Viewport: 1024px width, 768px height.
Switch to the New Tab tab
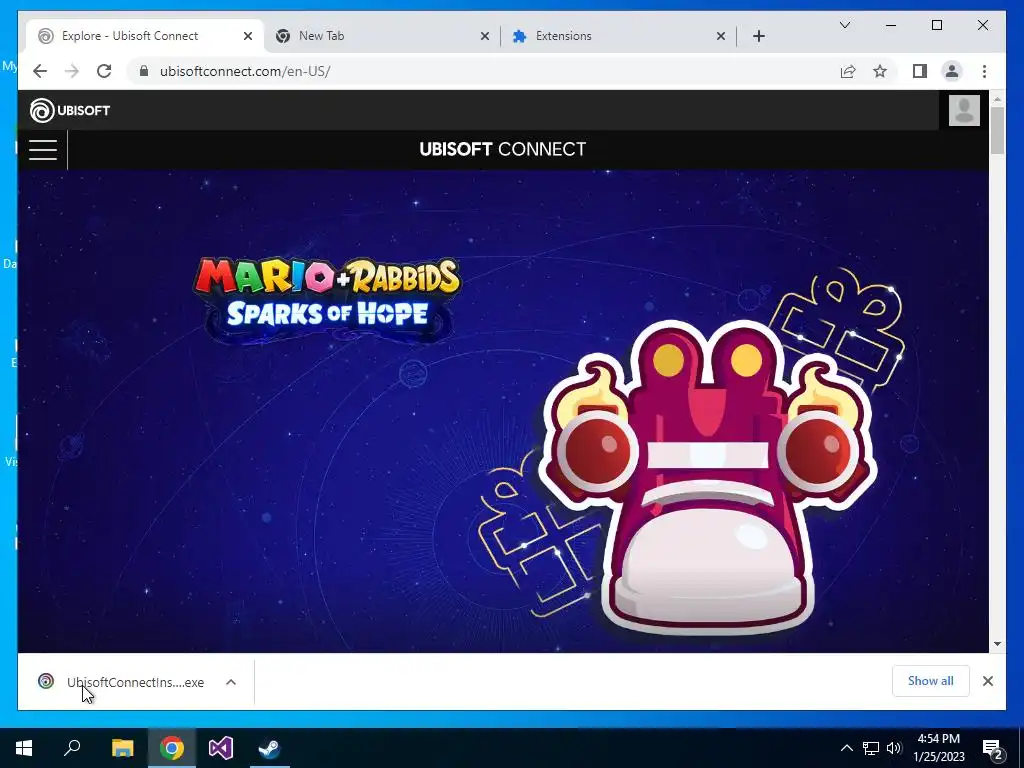coord(383,36)
